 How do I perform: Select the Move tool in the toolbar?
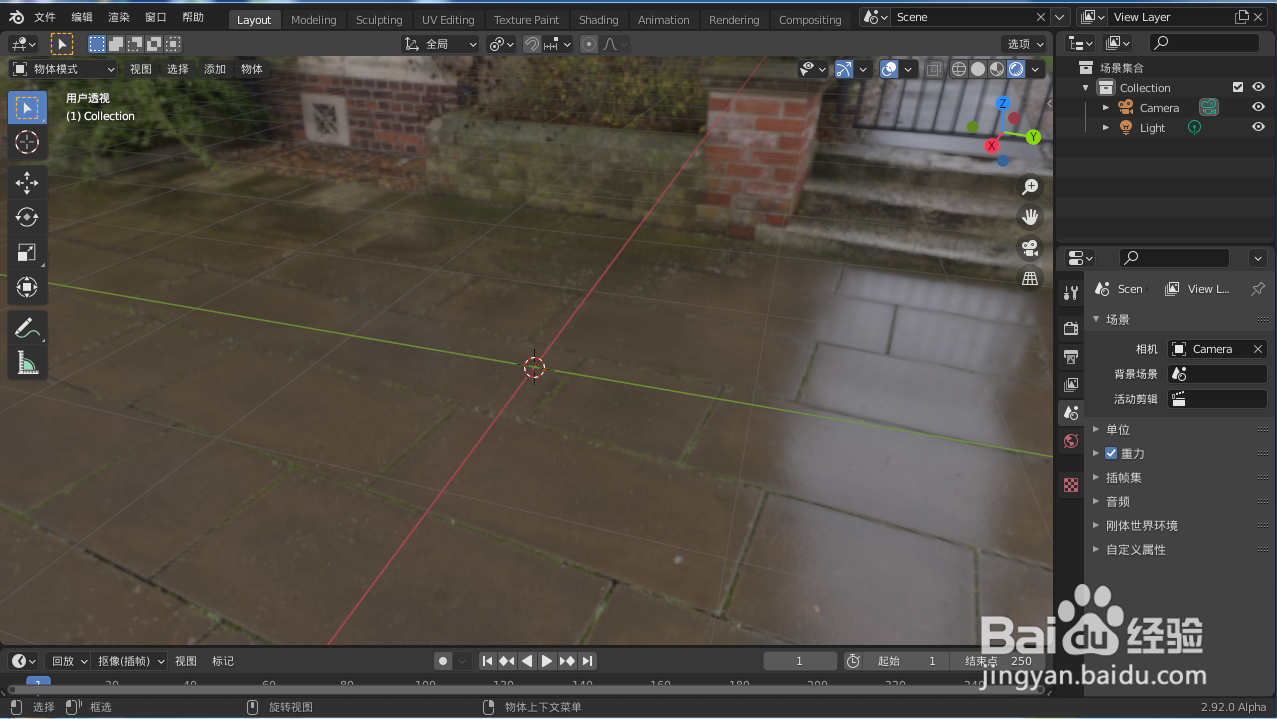pyautogui.click(x=27, y=183)
